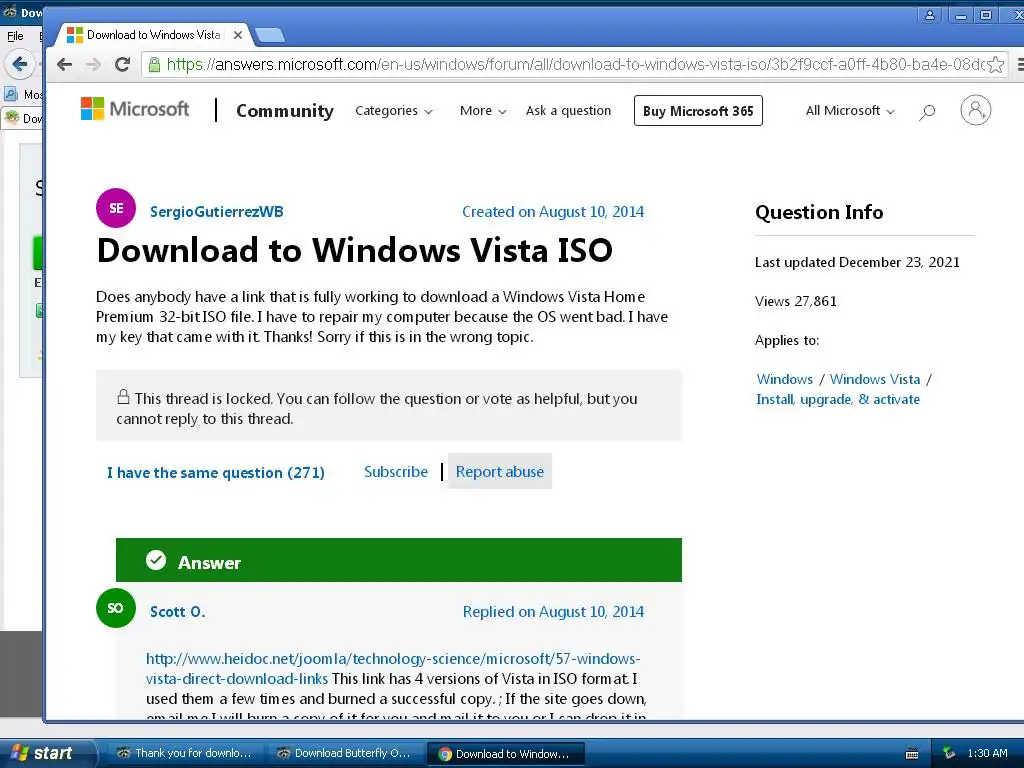This screenshot has height=768, width=1024.
Task: Click the address bar URL field
Action: tap(575, 65)
